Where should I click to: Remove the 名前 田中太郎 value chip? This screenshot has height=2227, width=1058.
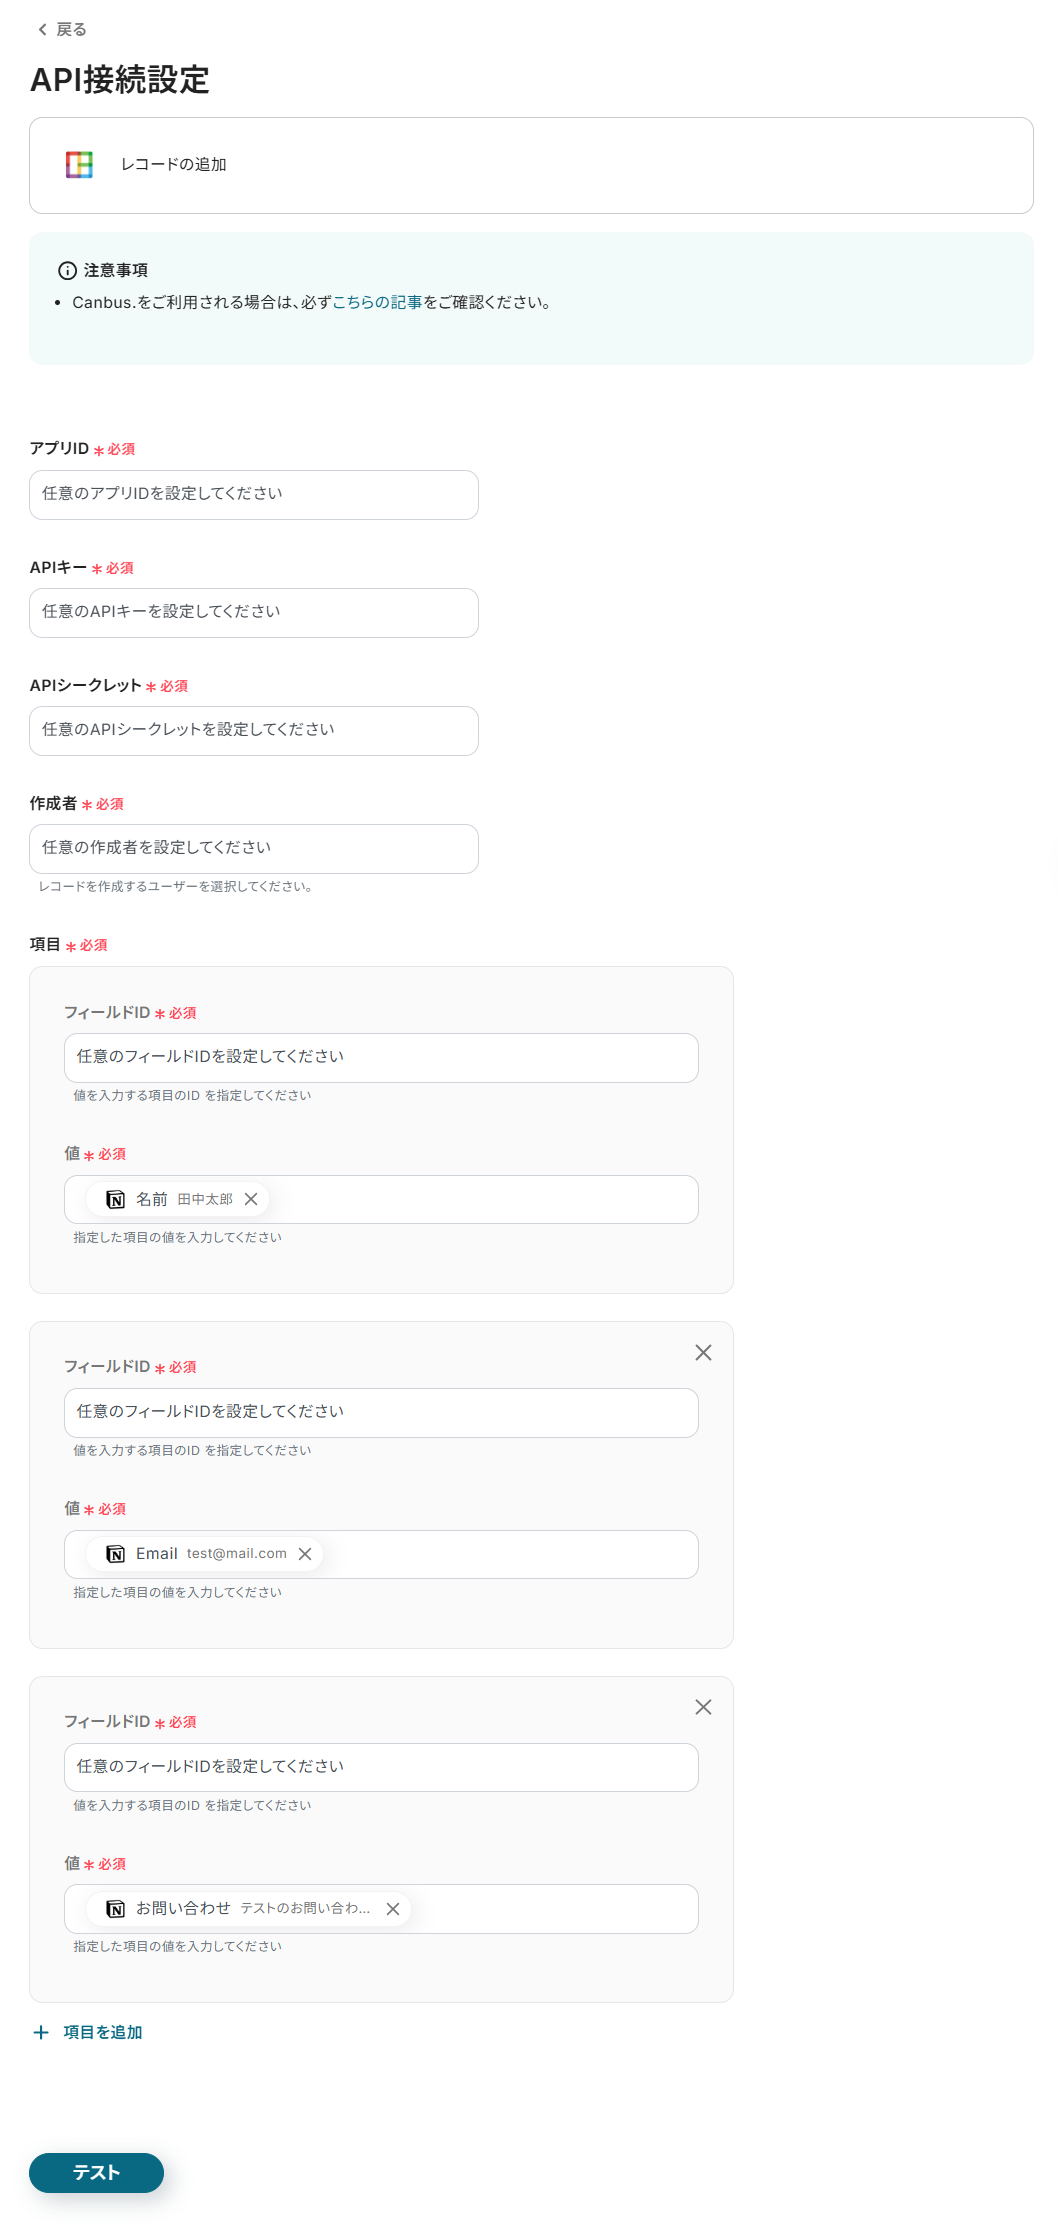[251, 1199]
